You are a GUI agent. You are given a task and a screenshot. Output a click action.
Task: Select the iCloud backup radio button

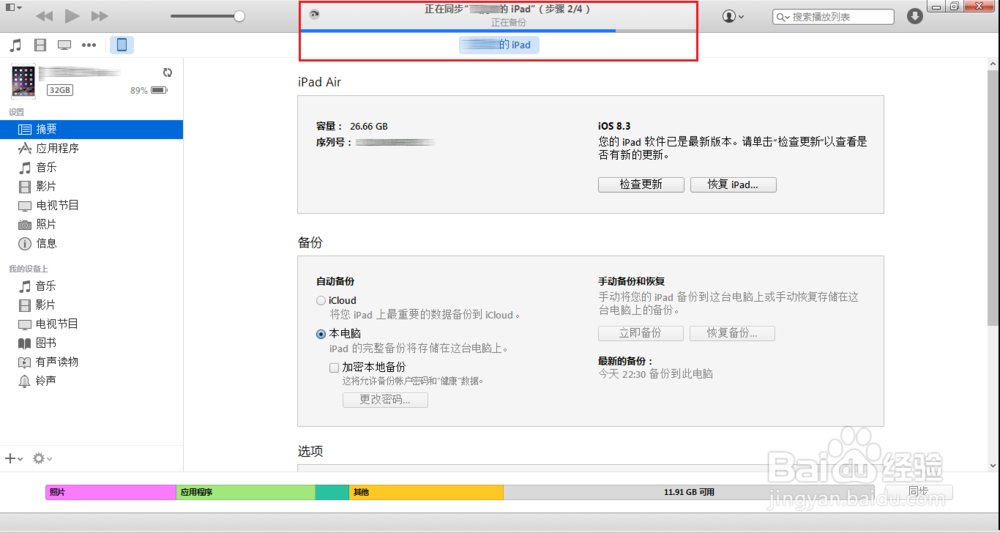(x=321, y=300)
